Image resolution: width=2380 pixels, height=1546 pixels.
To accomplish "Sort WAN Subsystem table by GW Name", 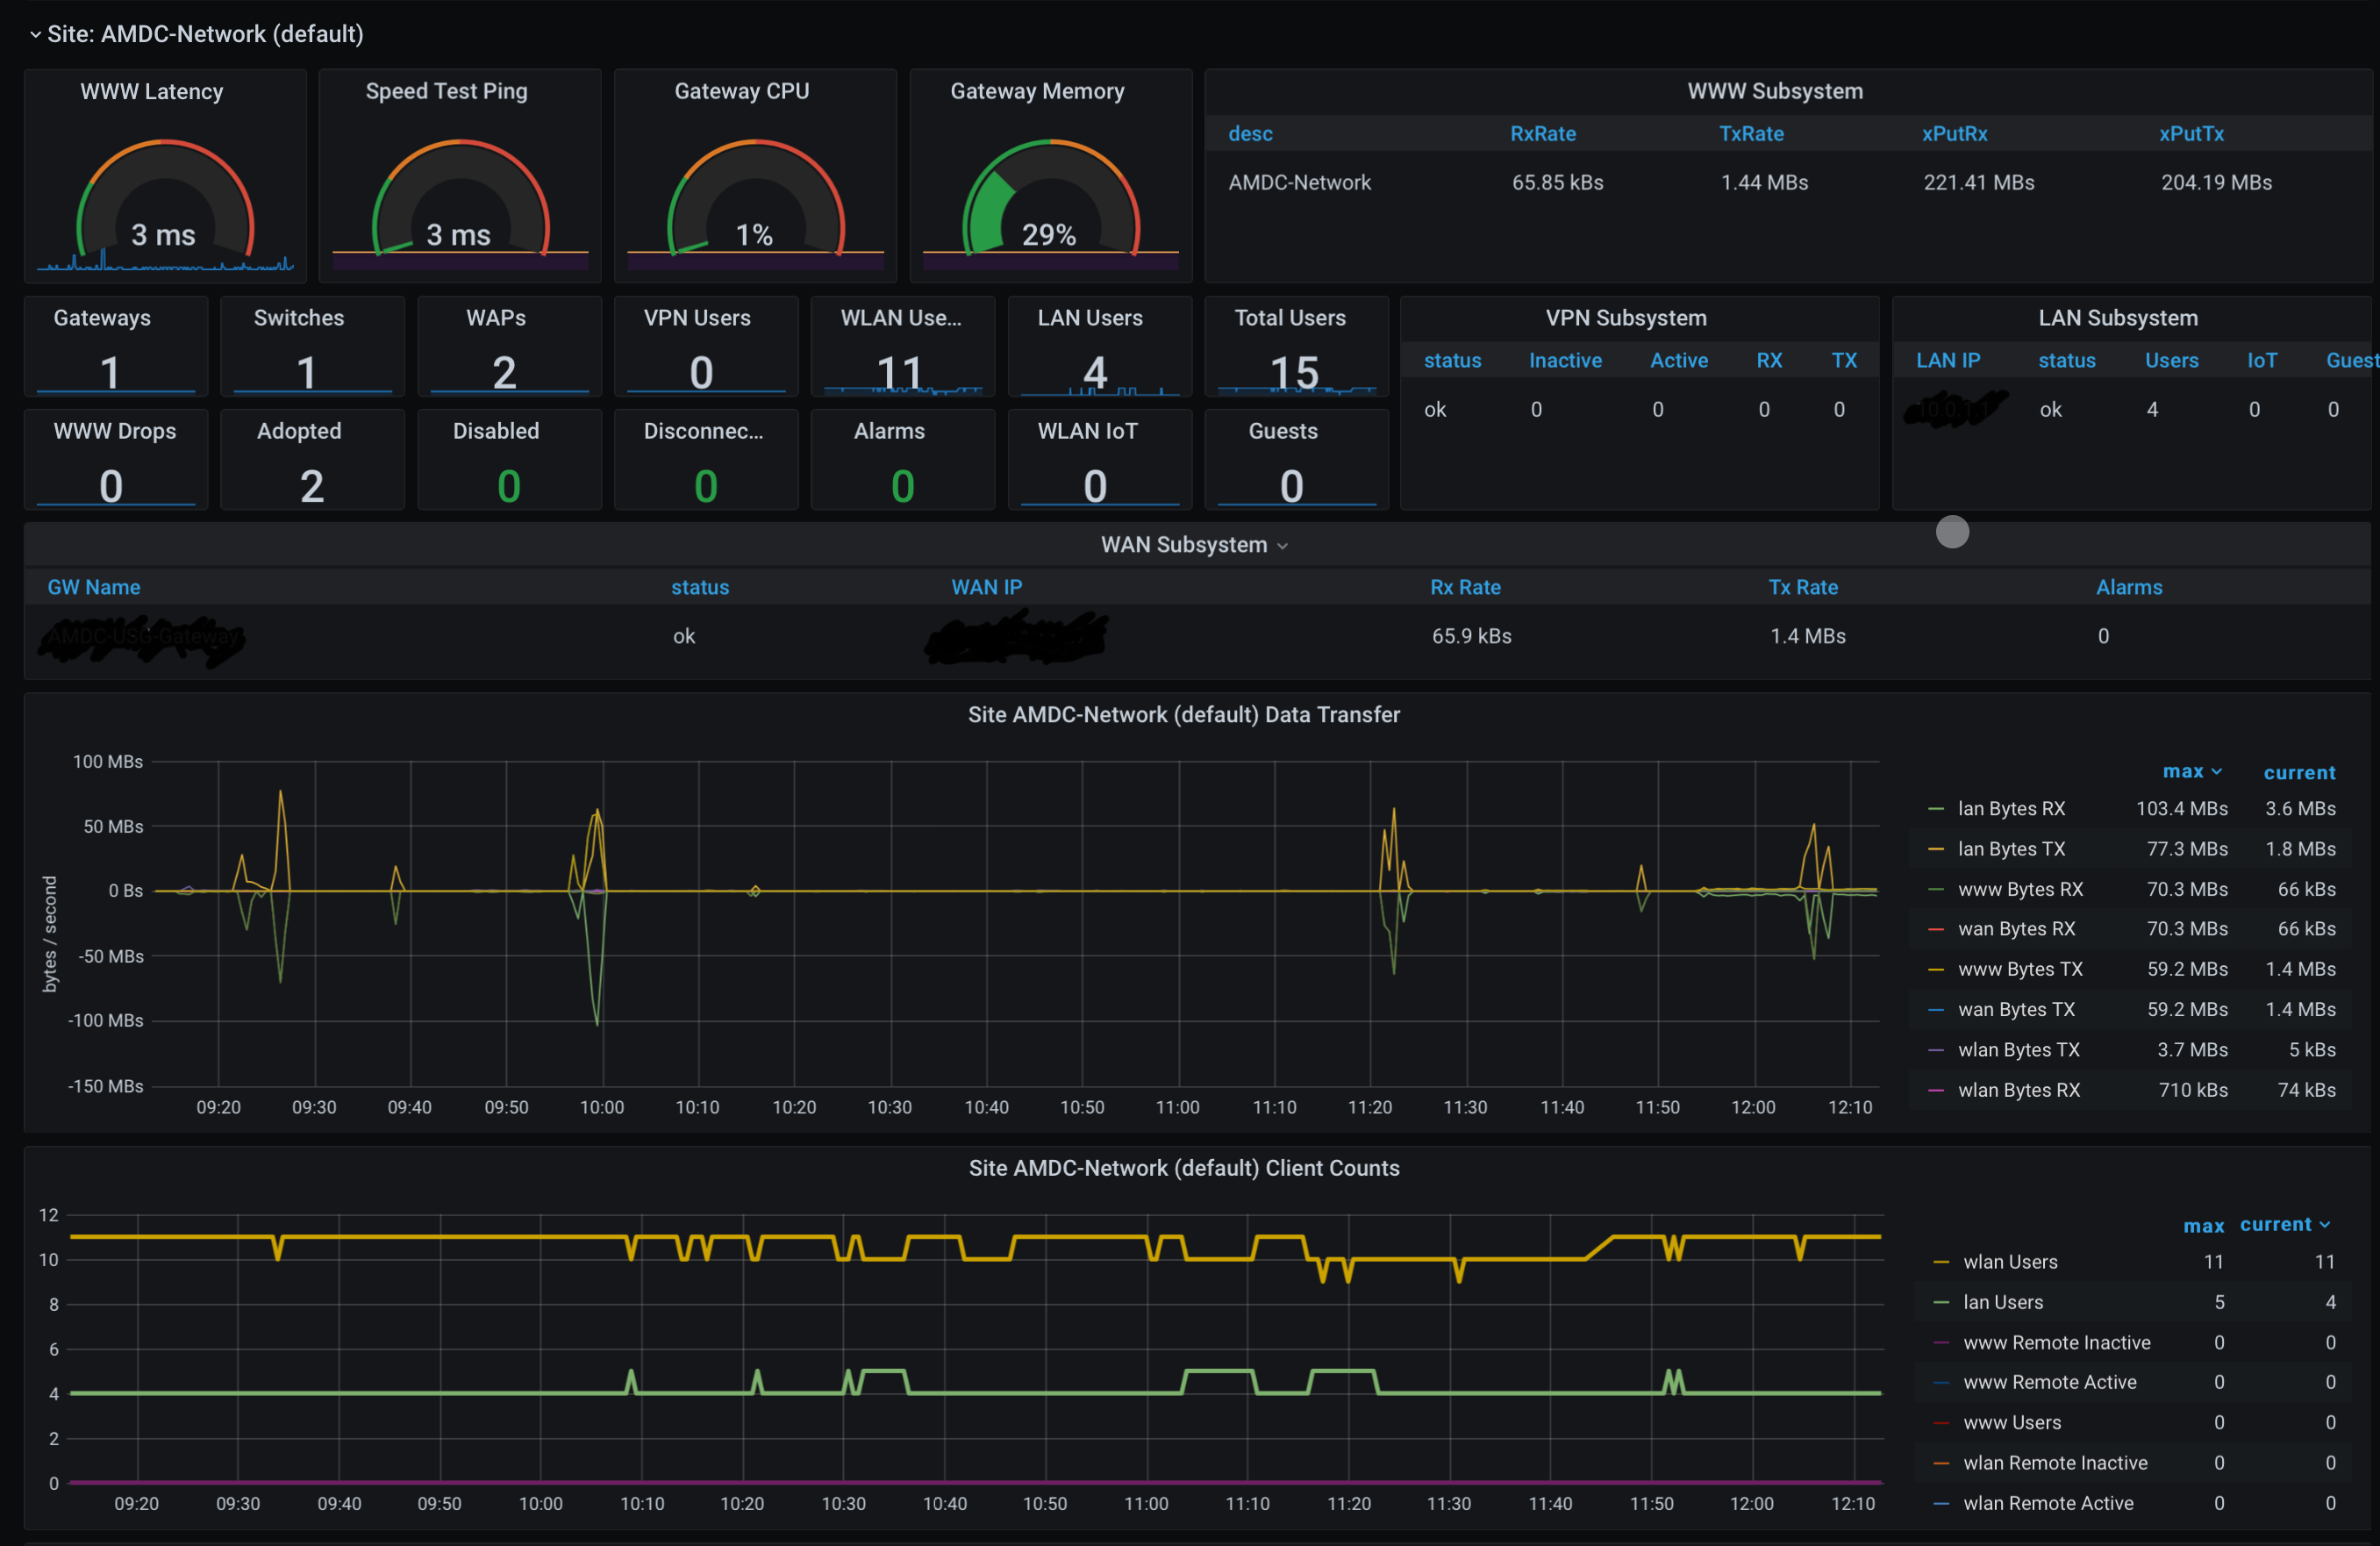I will pos(94,587).
